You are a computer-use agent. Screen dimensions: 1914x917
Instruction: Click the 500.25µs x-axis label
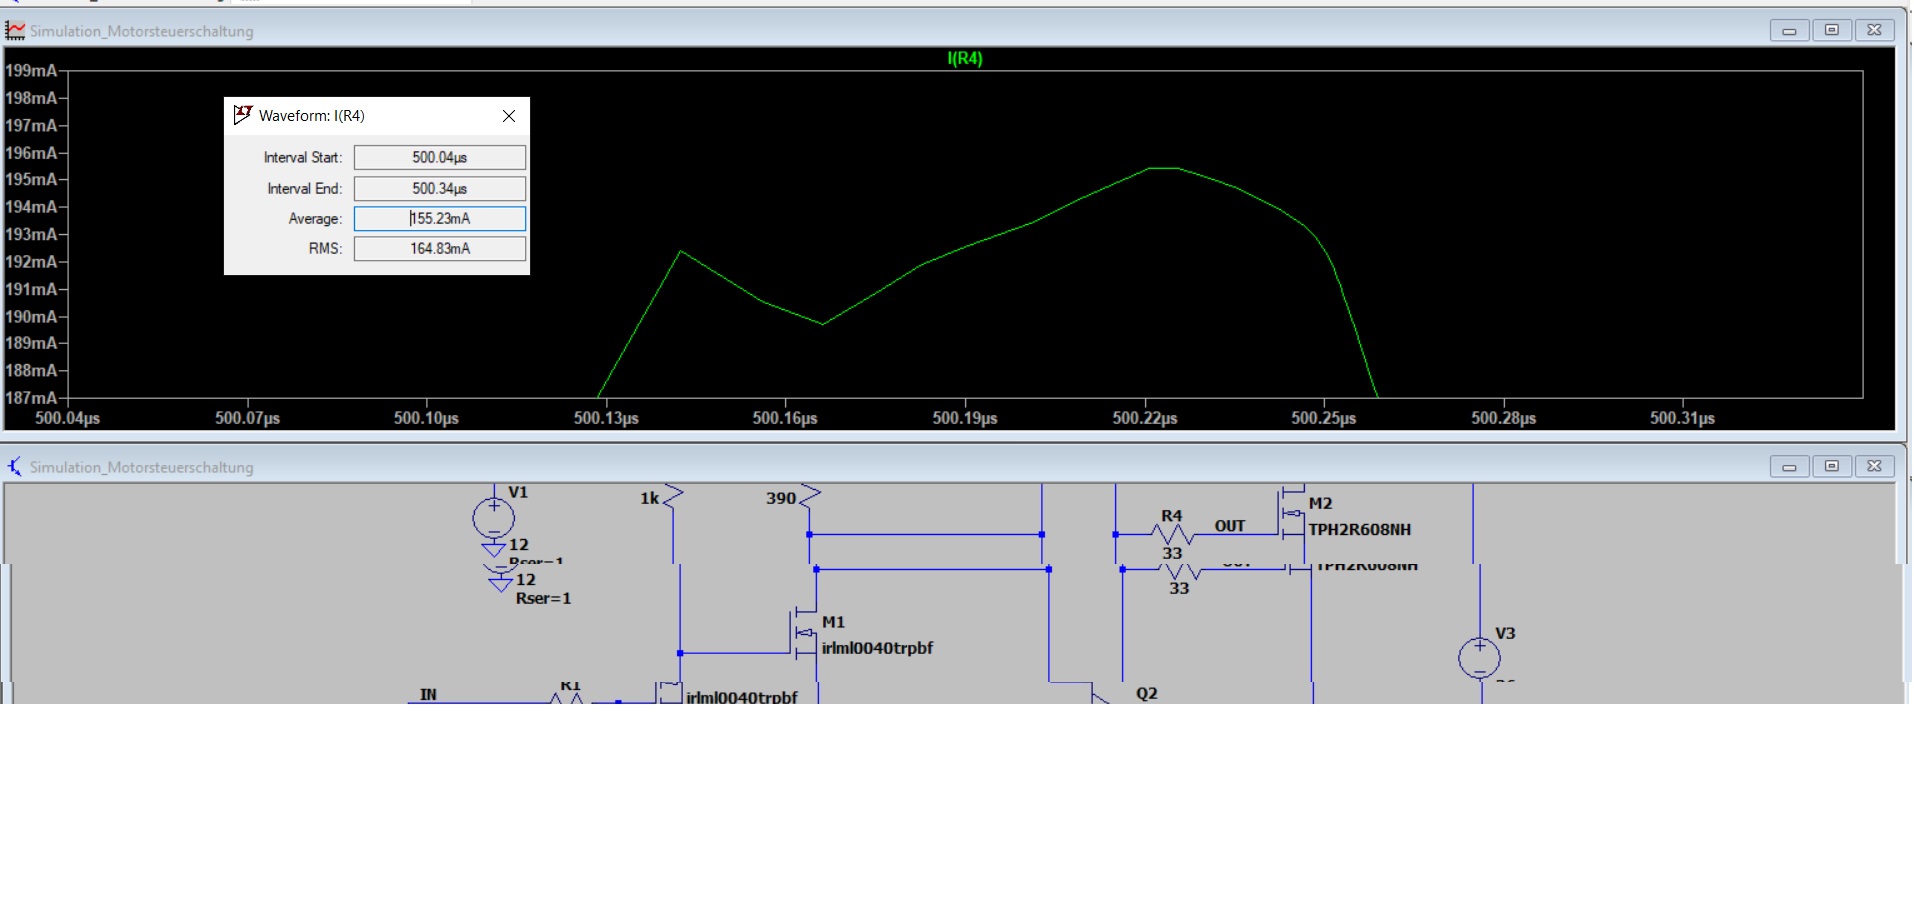pyautogui.click(x=1324, y=418)
